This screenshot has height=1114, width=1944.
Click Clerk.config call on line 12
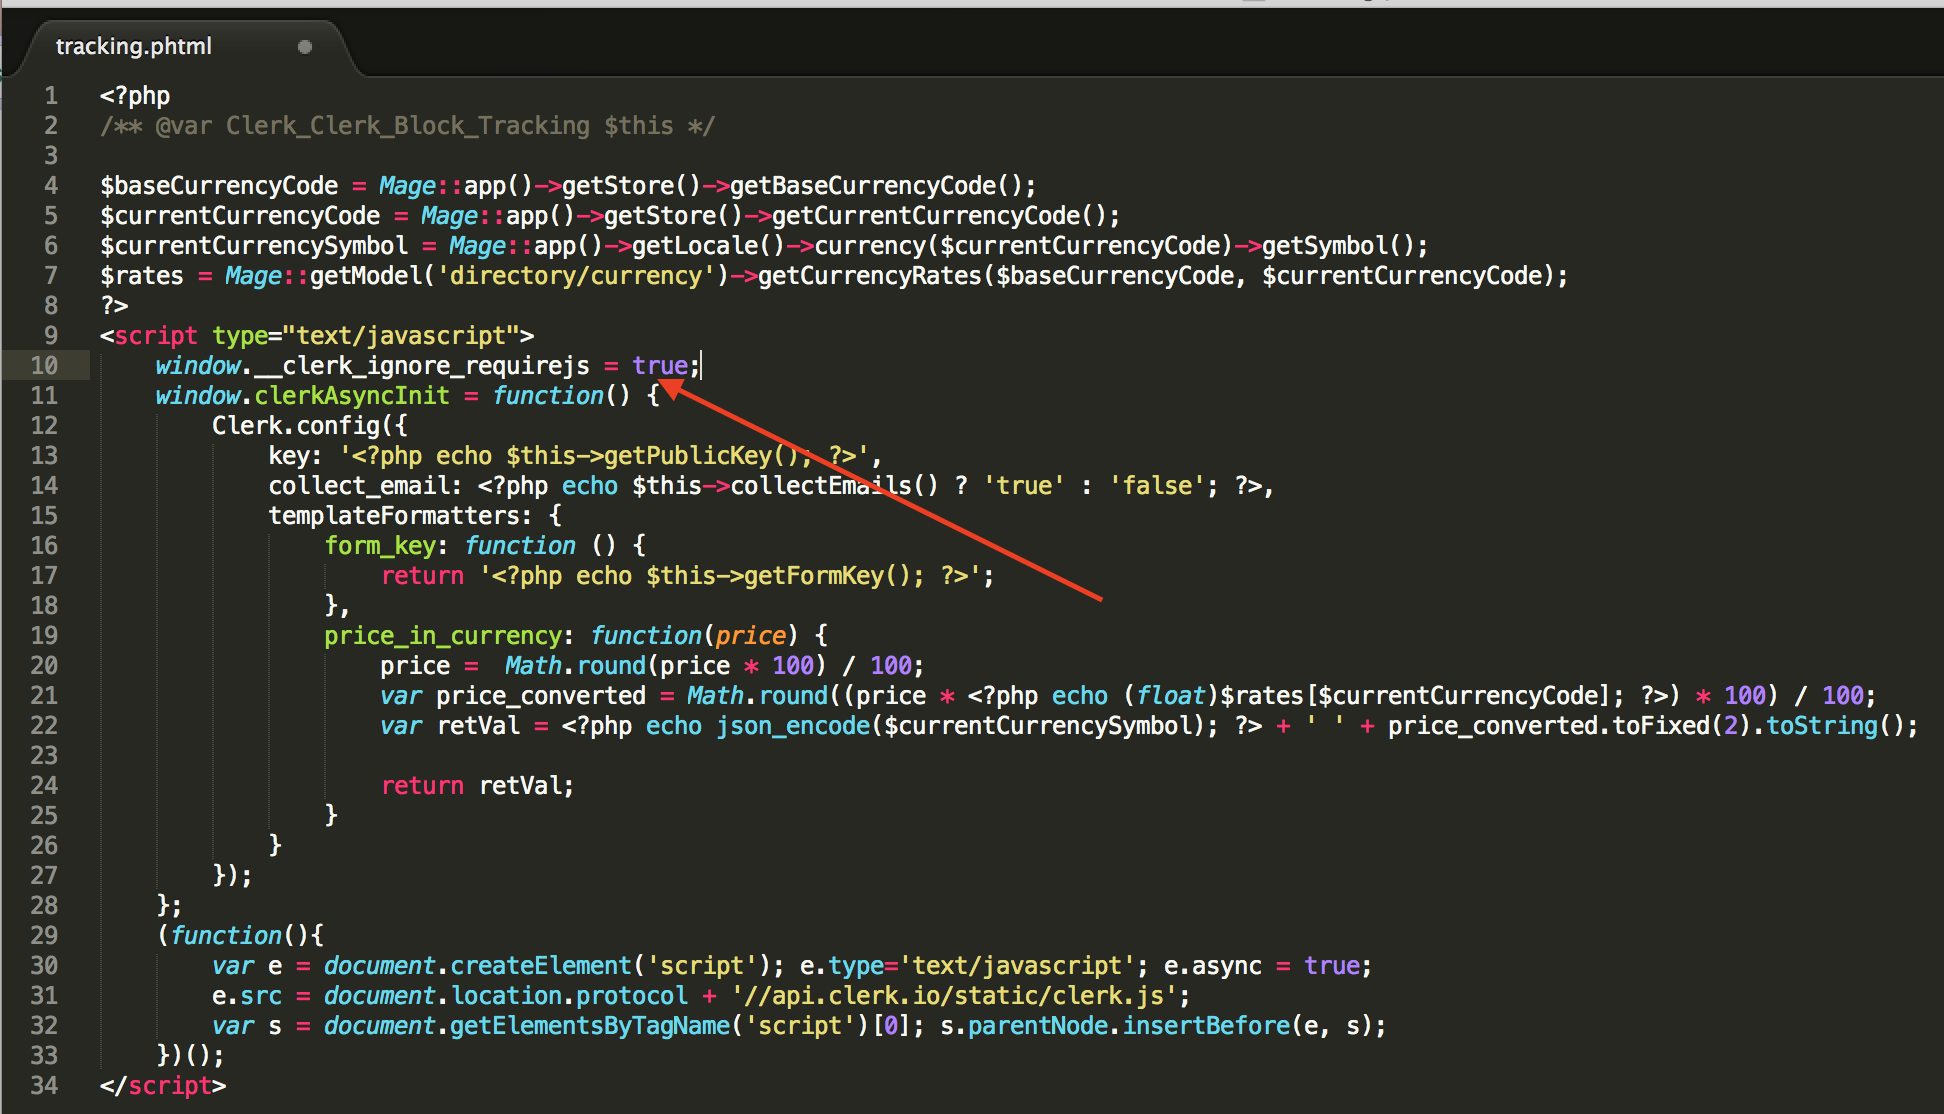[x=296, y=426]
